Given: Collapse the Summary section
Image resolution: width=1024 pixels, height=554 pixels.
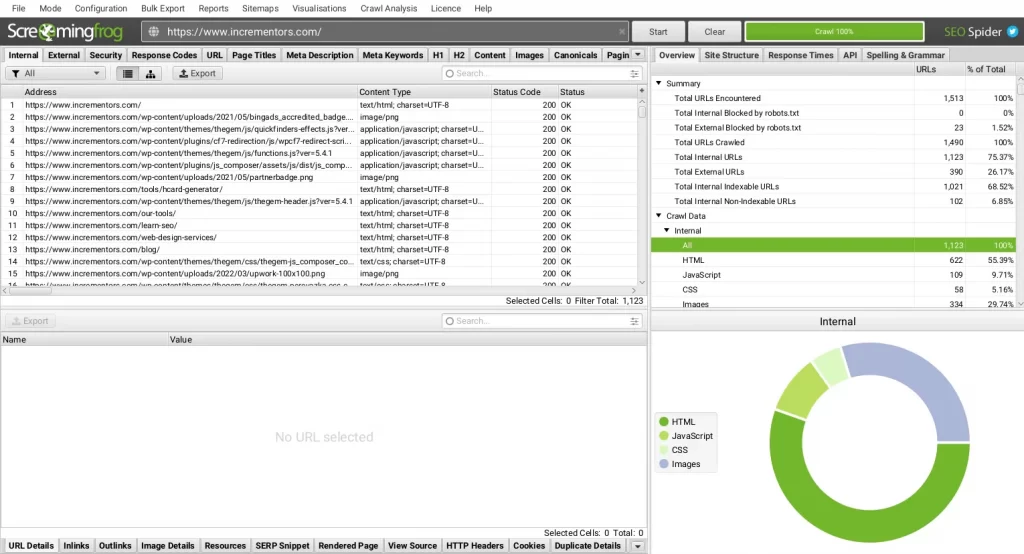Looking at the screenshot, I should click(659, 83).
